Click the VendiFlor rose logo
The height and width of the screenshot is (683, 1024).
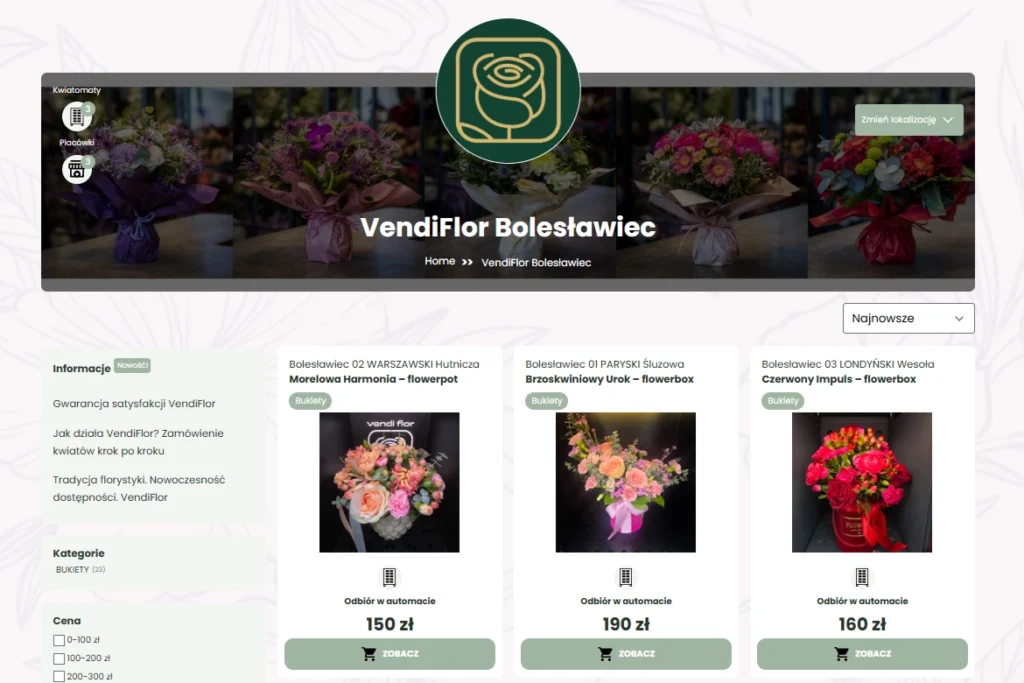[508, 91]
